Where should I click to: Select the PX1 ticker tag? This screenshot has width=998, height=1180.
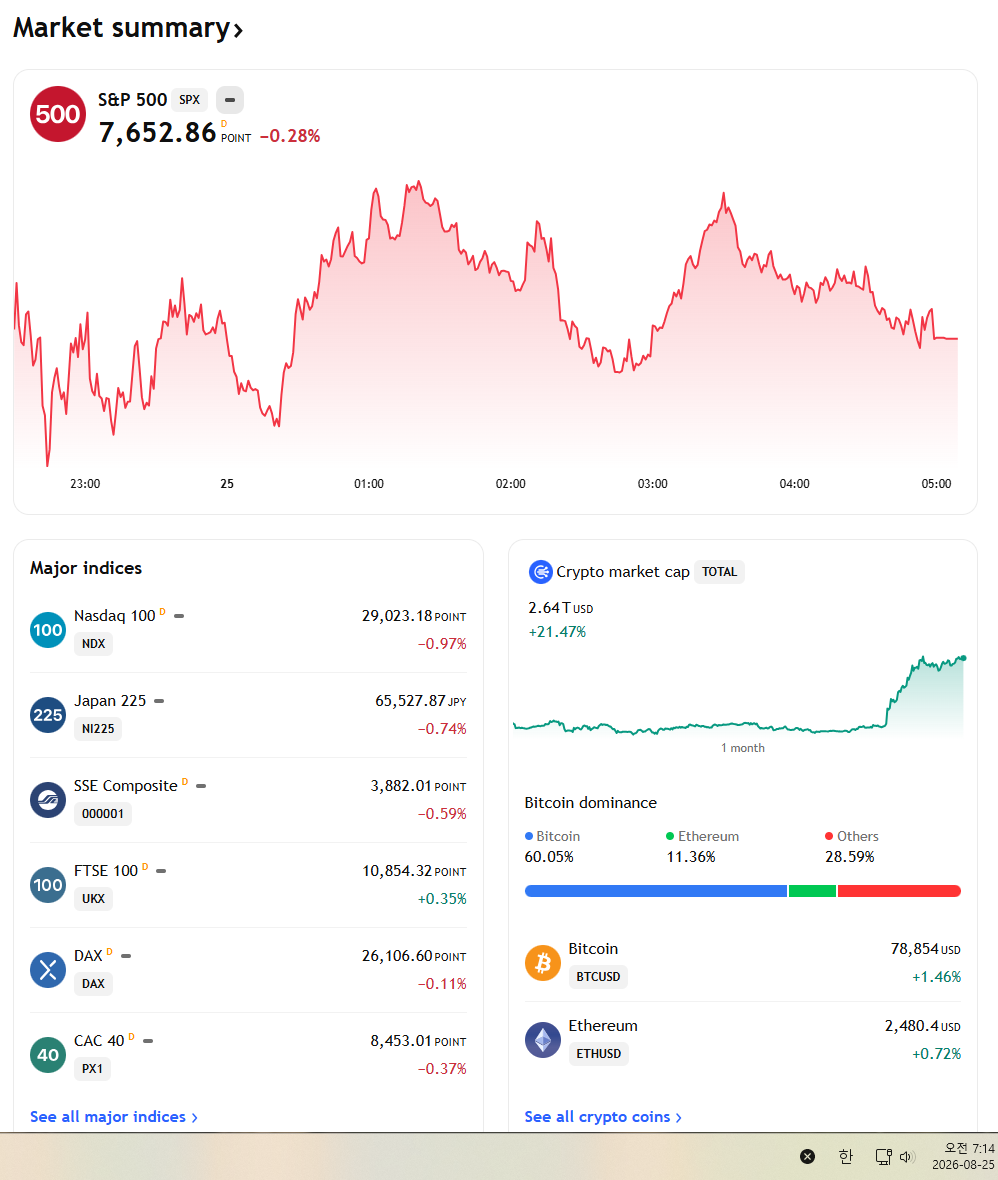click(92, 1069)
